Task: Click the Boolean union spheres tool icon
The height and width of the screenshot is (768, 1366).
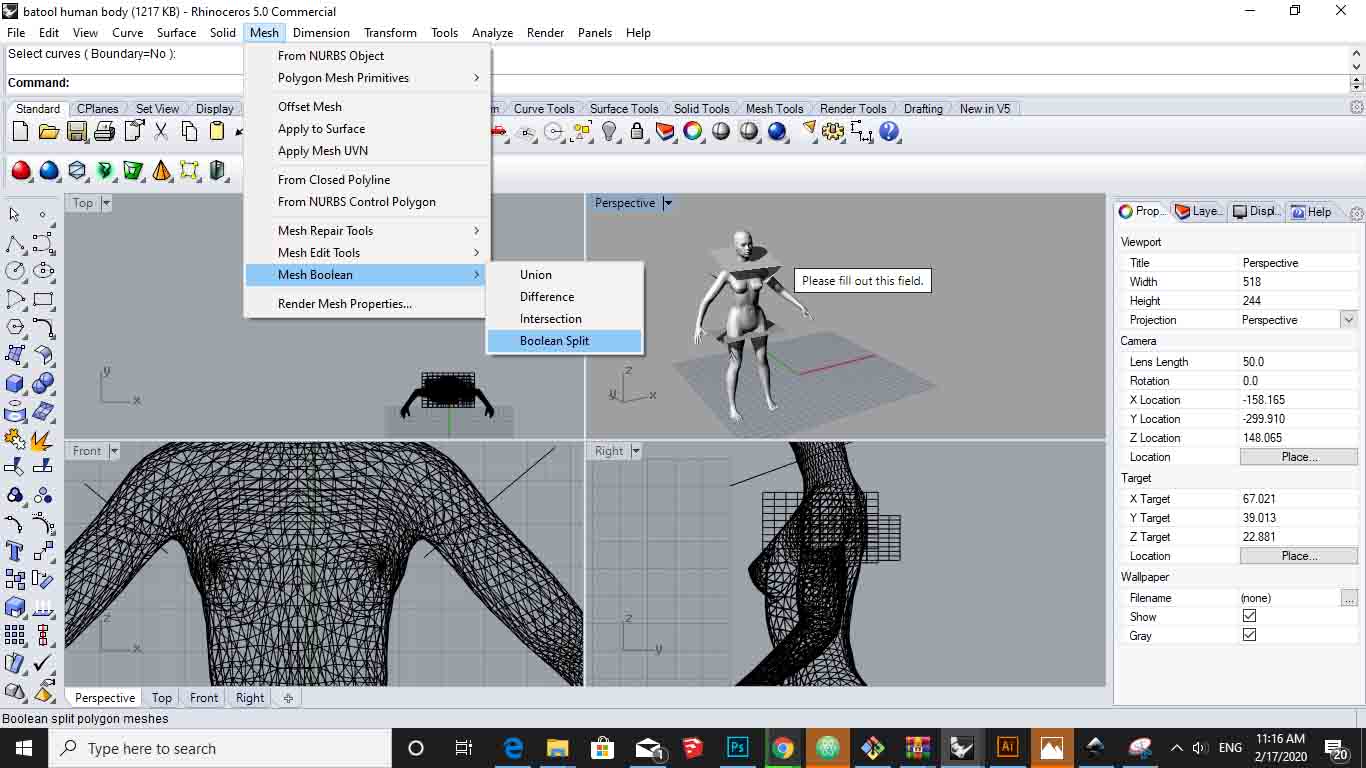Action: click(43, 383)
